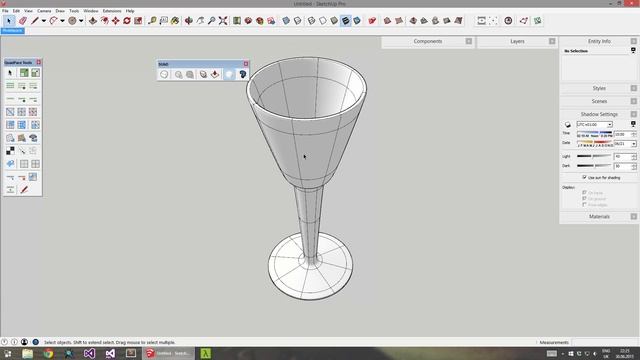This screenshot has height=360, width=640.
Task: Click the Solid Inspector icon in Solid toolbar
Action: pos(243,74)
